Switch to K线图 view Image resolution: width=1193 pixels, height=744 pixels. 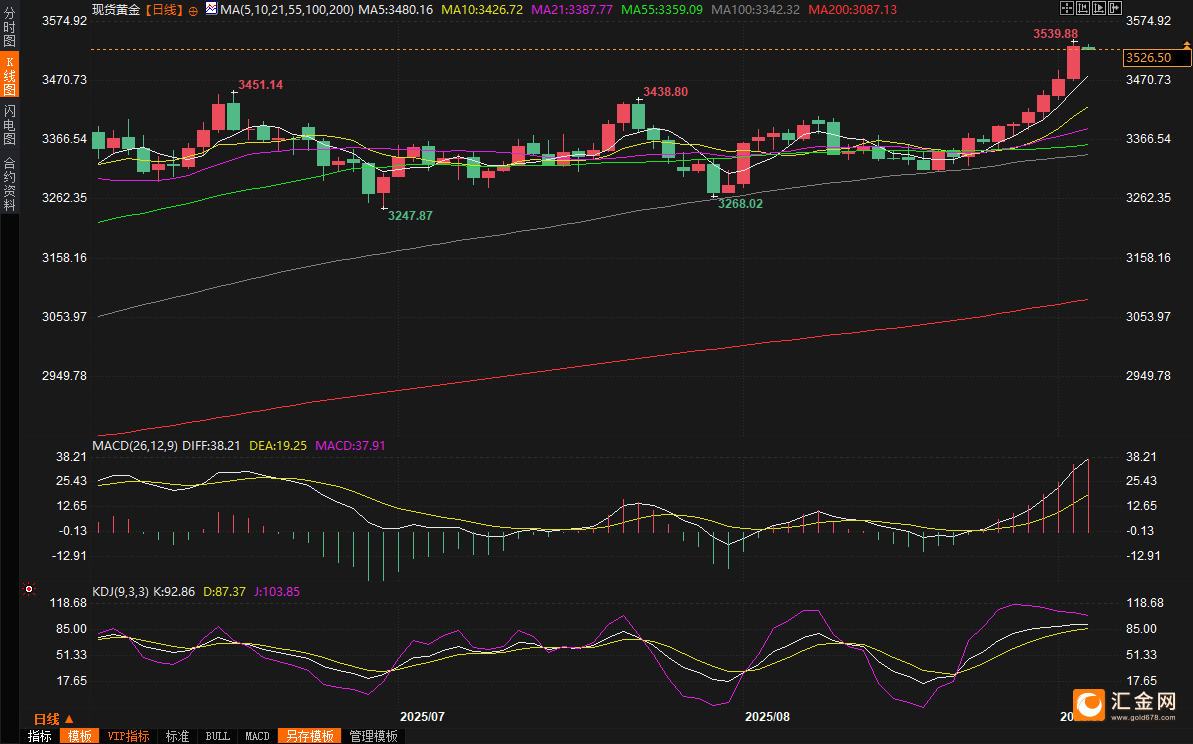pos(10,75)
